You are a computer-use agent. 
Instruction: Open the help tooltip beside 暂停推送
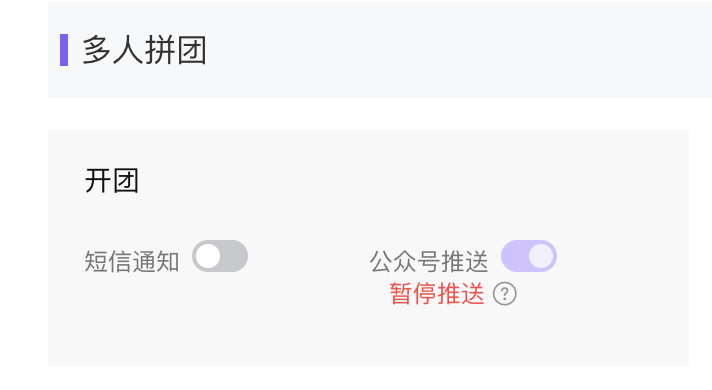click(x=504, y=294)
